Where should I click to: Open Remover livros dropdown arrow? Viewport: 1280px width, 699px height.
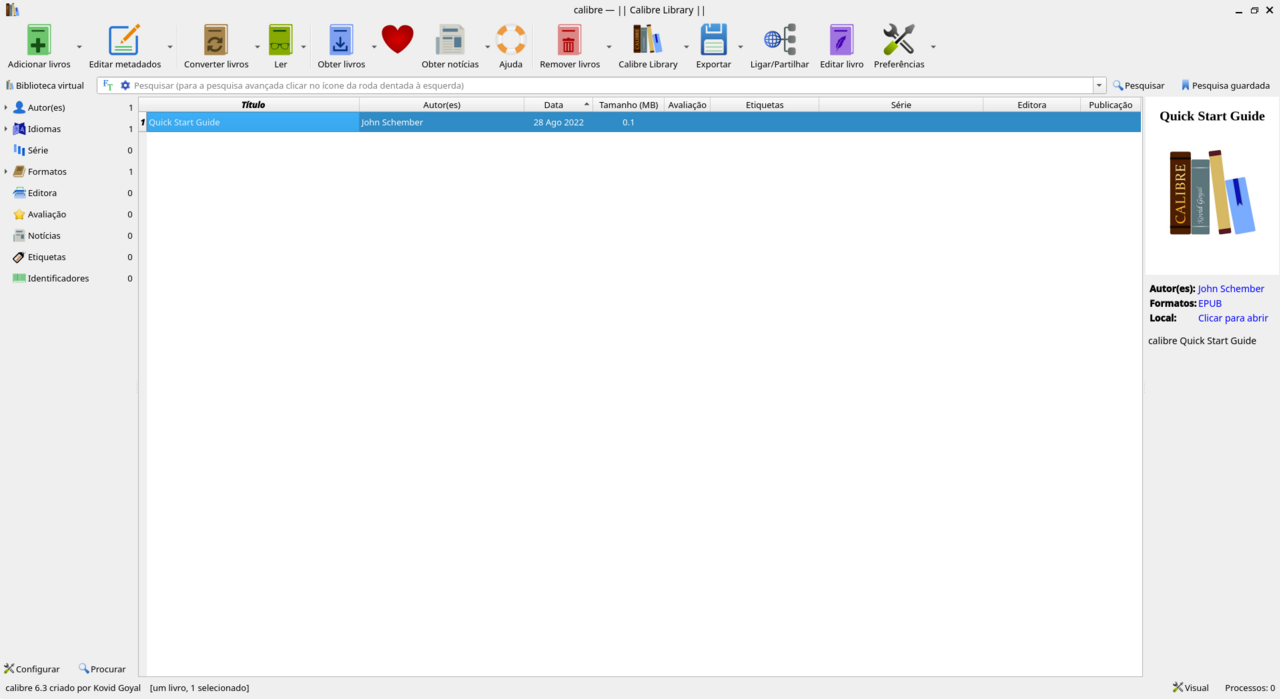coord(609,47)
